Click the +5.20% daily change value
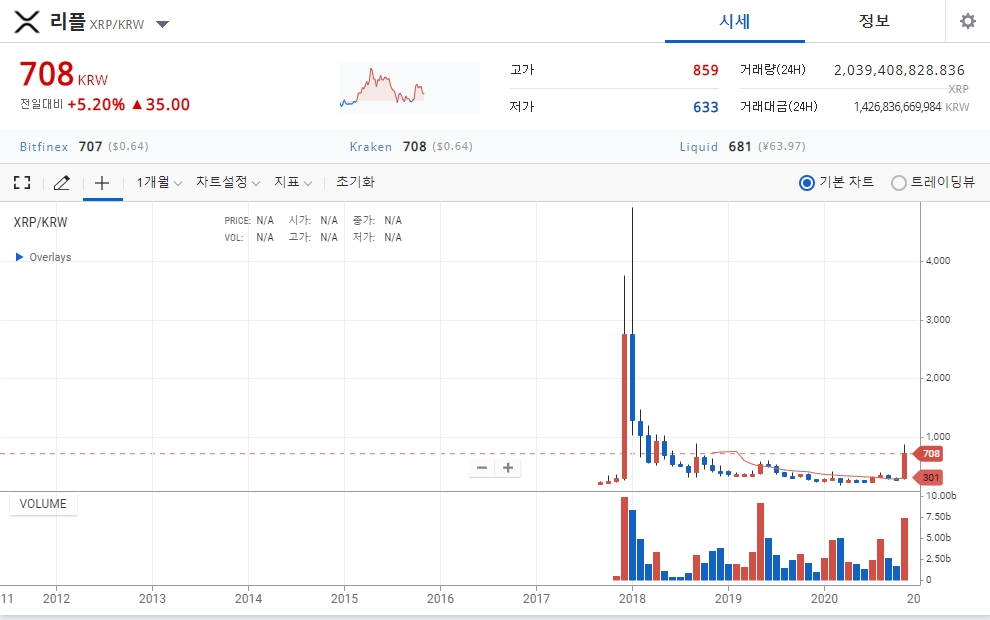This screenshot has height=620, width=990. click(x=96, y=105)
